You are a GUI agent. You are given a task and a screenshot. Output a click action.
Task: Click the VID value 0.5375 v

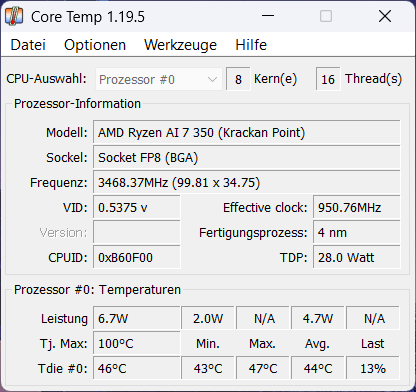tap(137, 207)
